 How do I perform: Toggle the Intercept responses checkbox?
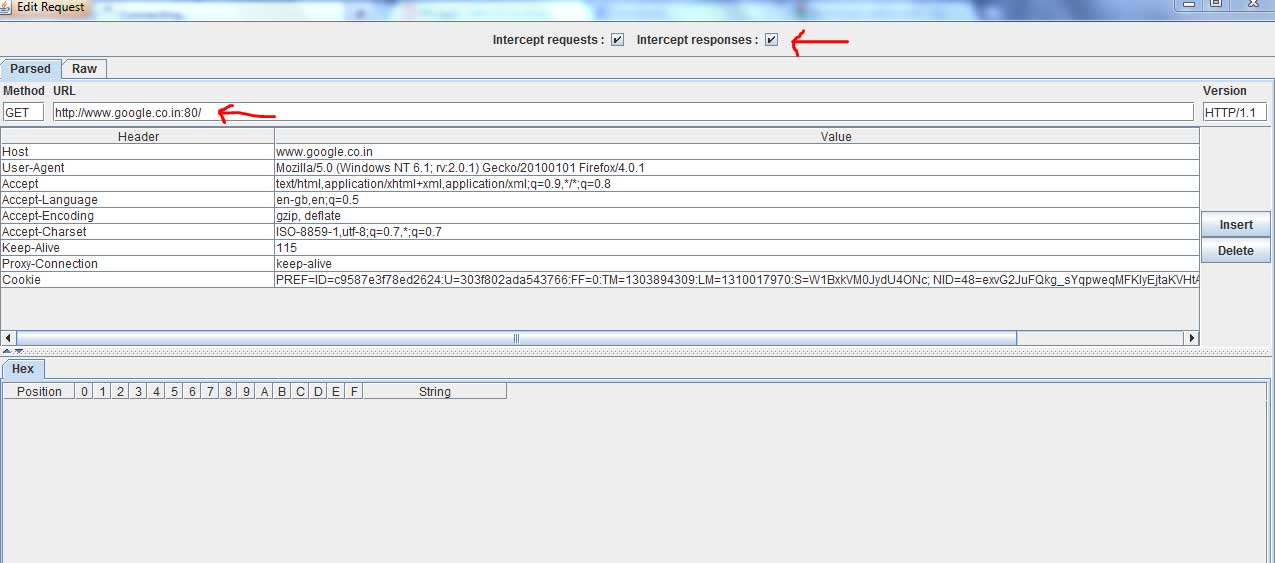[x=771, y=40]
